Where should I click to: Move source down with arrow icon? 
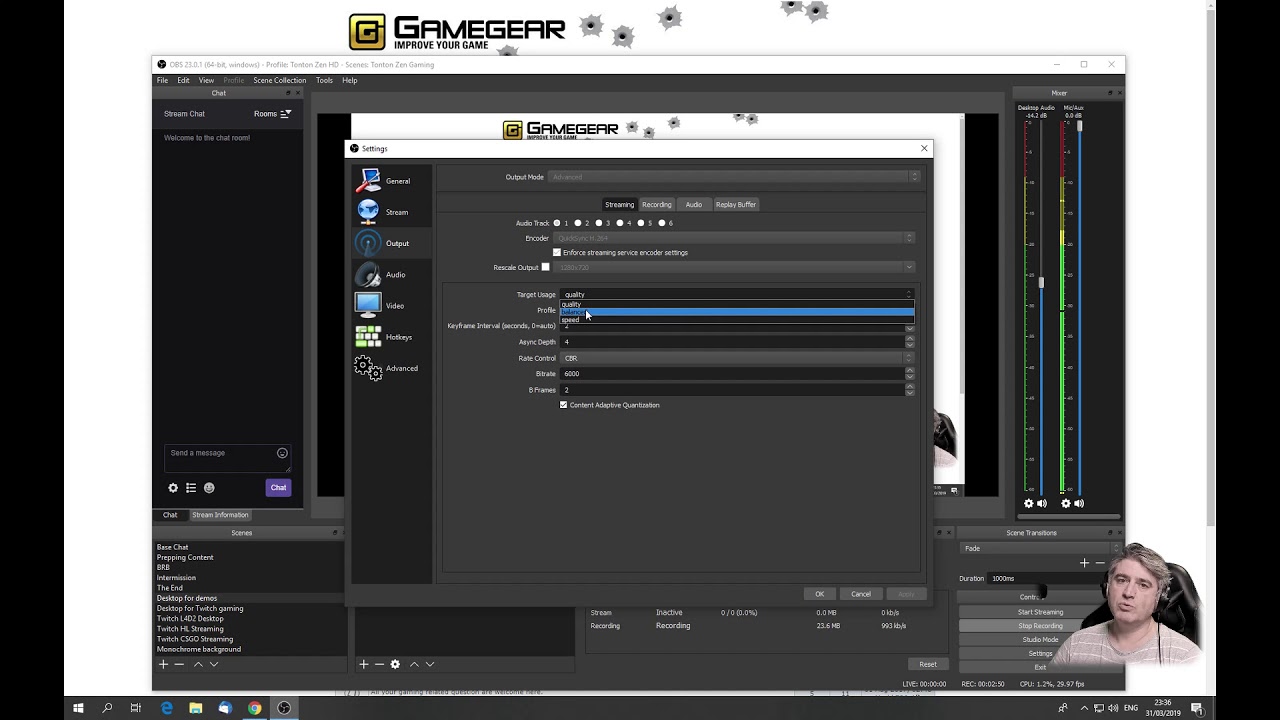coord(430,664)
